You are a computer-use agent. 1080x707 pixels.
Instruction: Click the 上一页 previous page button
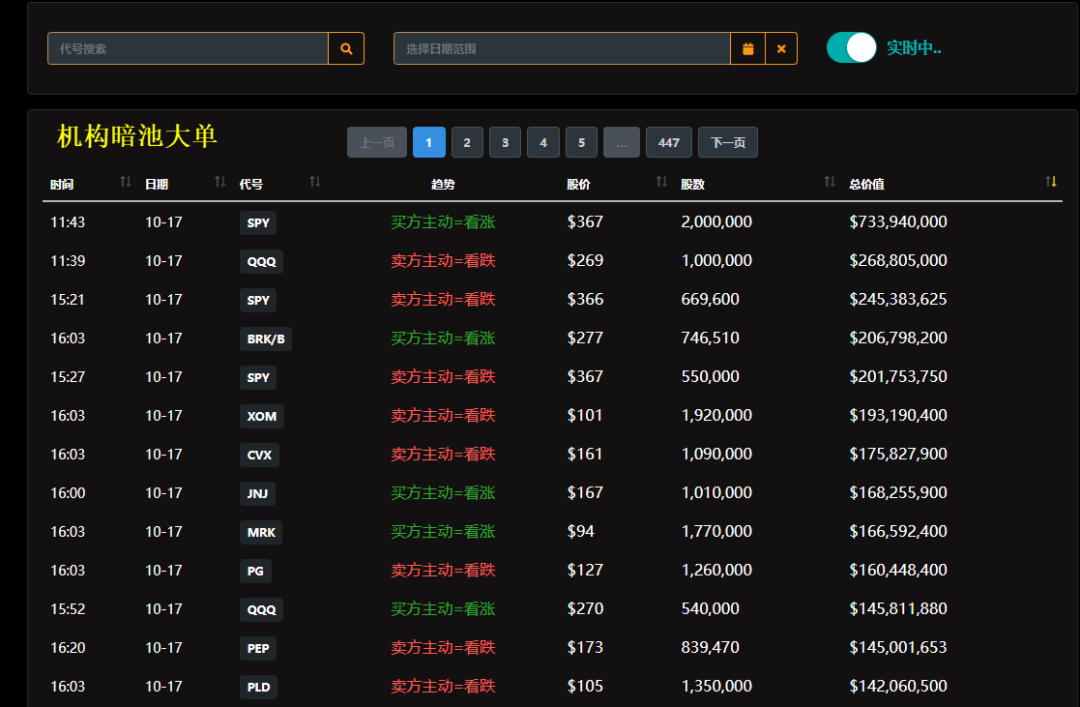pyautogui.click(x=377, y=143)
